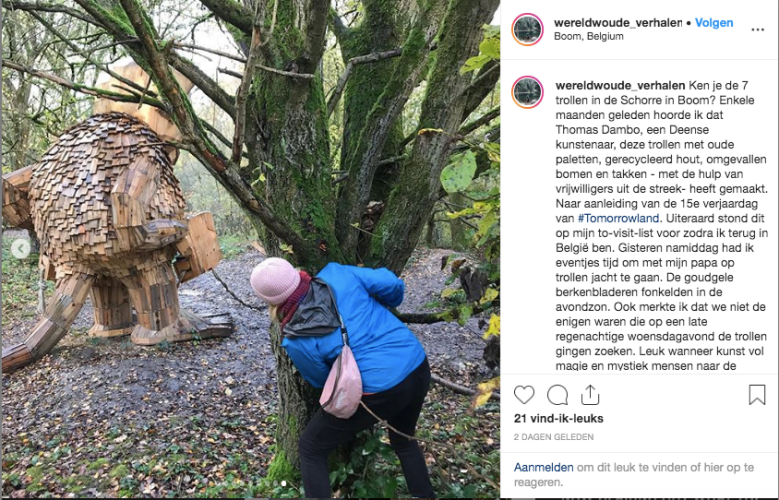The height and width of the screenshot is (500, 779).
Task: Share the post using the share icon
Action: coord(590,395)
